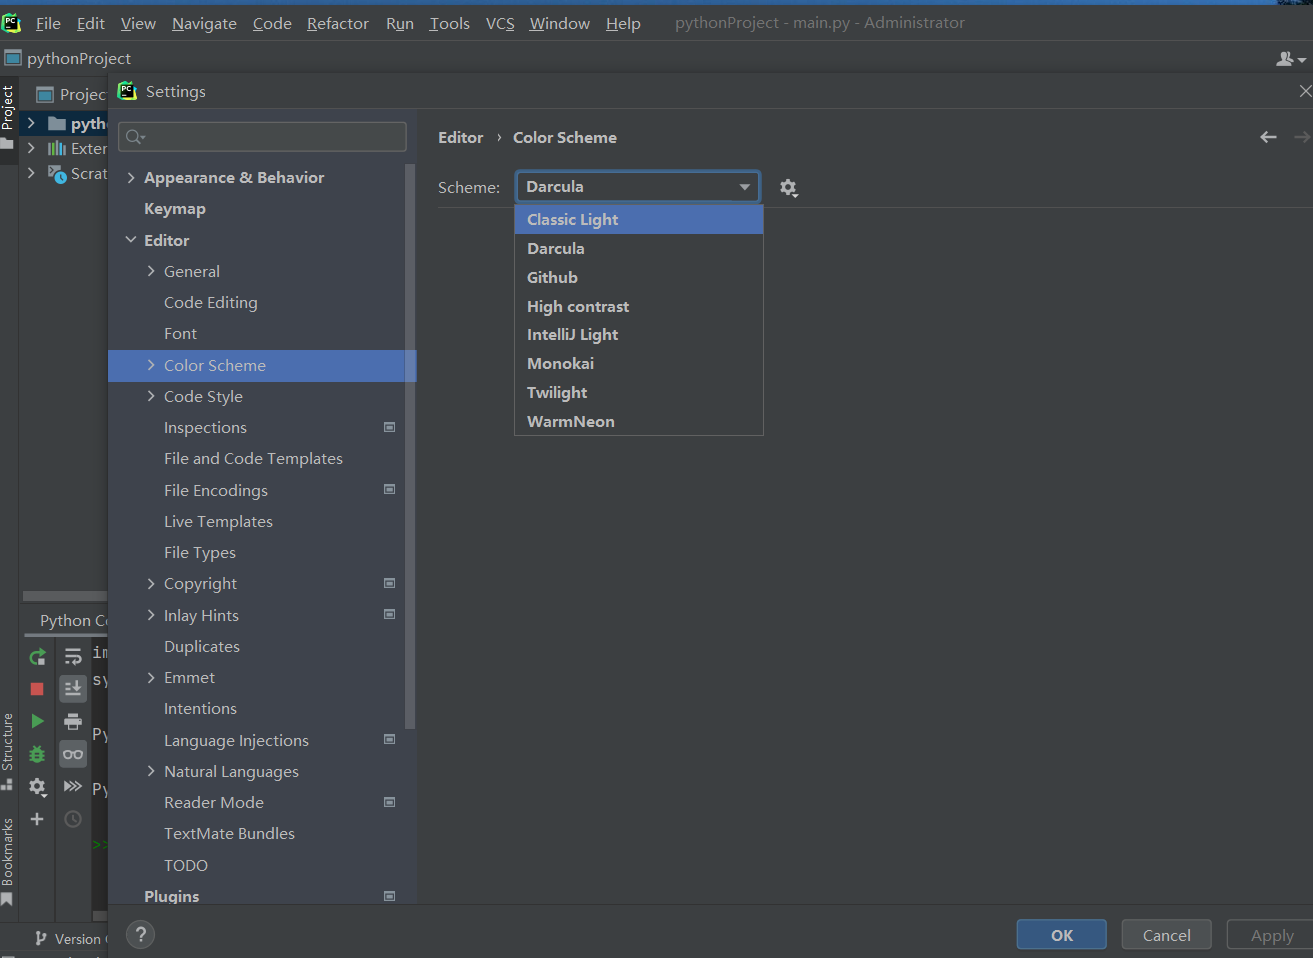Cancel the Settings dialog
The image size is (1313, 958).
1167,935
